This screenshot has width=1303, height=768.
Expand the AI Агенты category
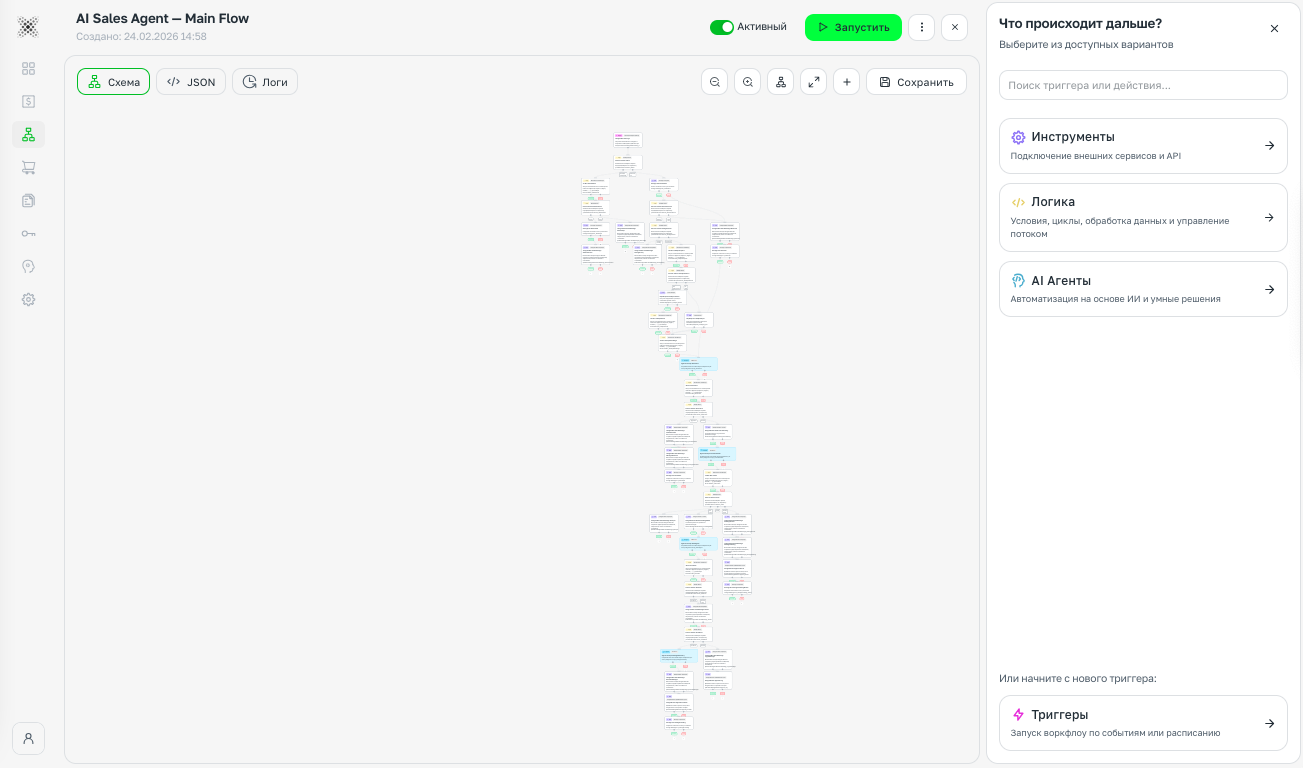point(1142,289)
